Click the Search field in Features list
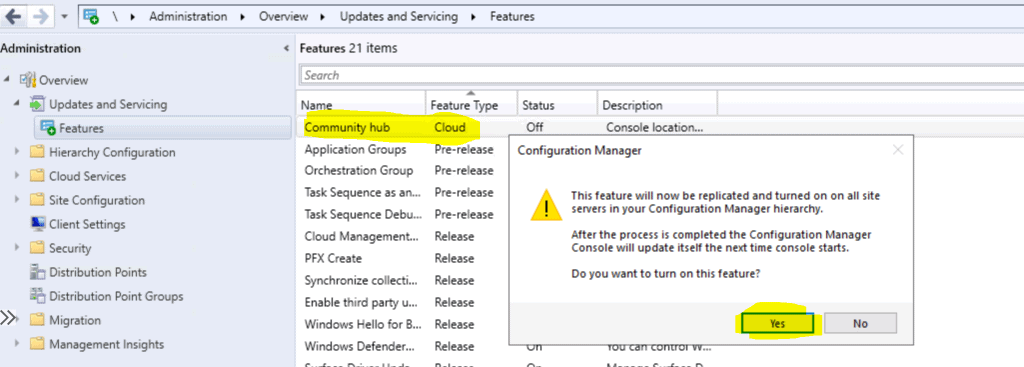 [662, 75]
